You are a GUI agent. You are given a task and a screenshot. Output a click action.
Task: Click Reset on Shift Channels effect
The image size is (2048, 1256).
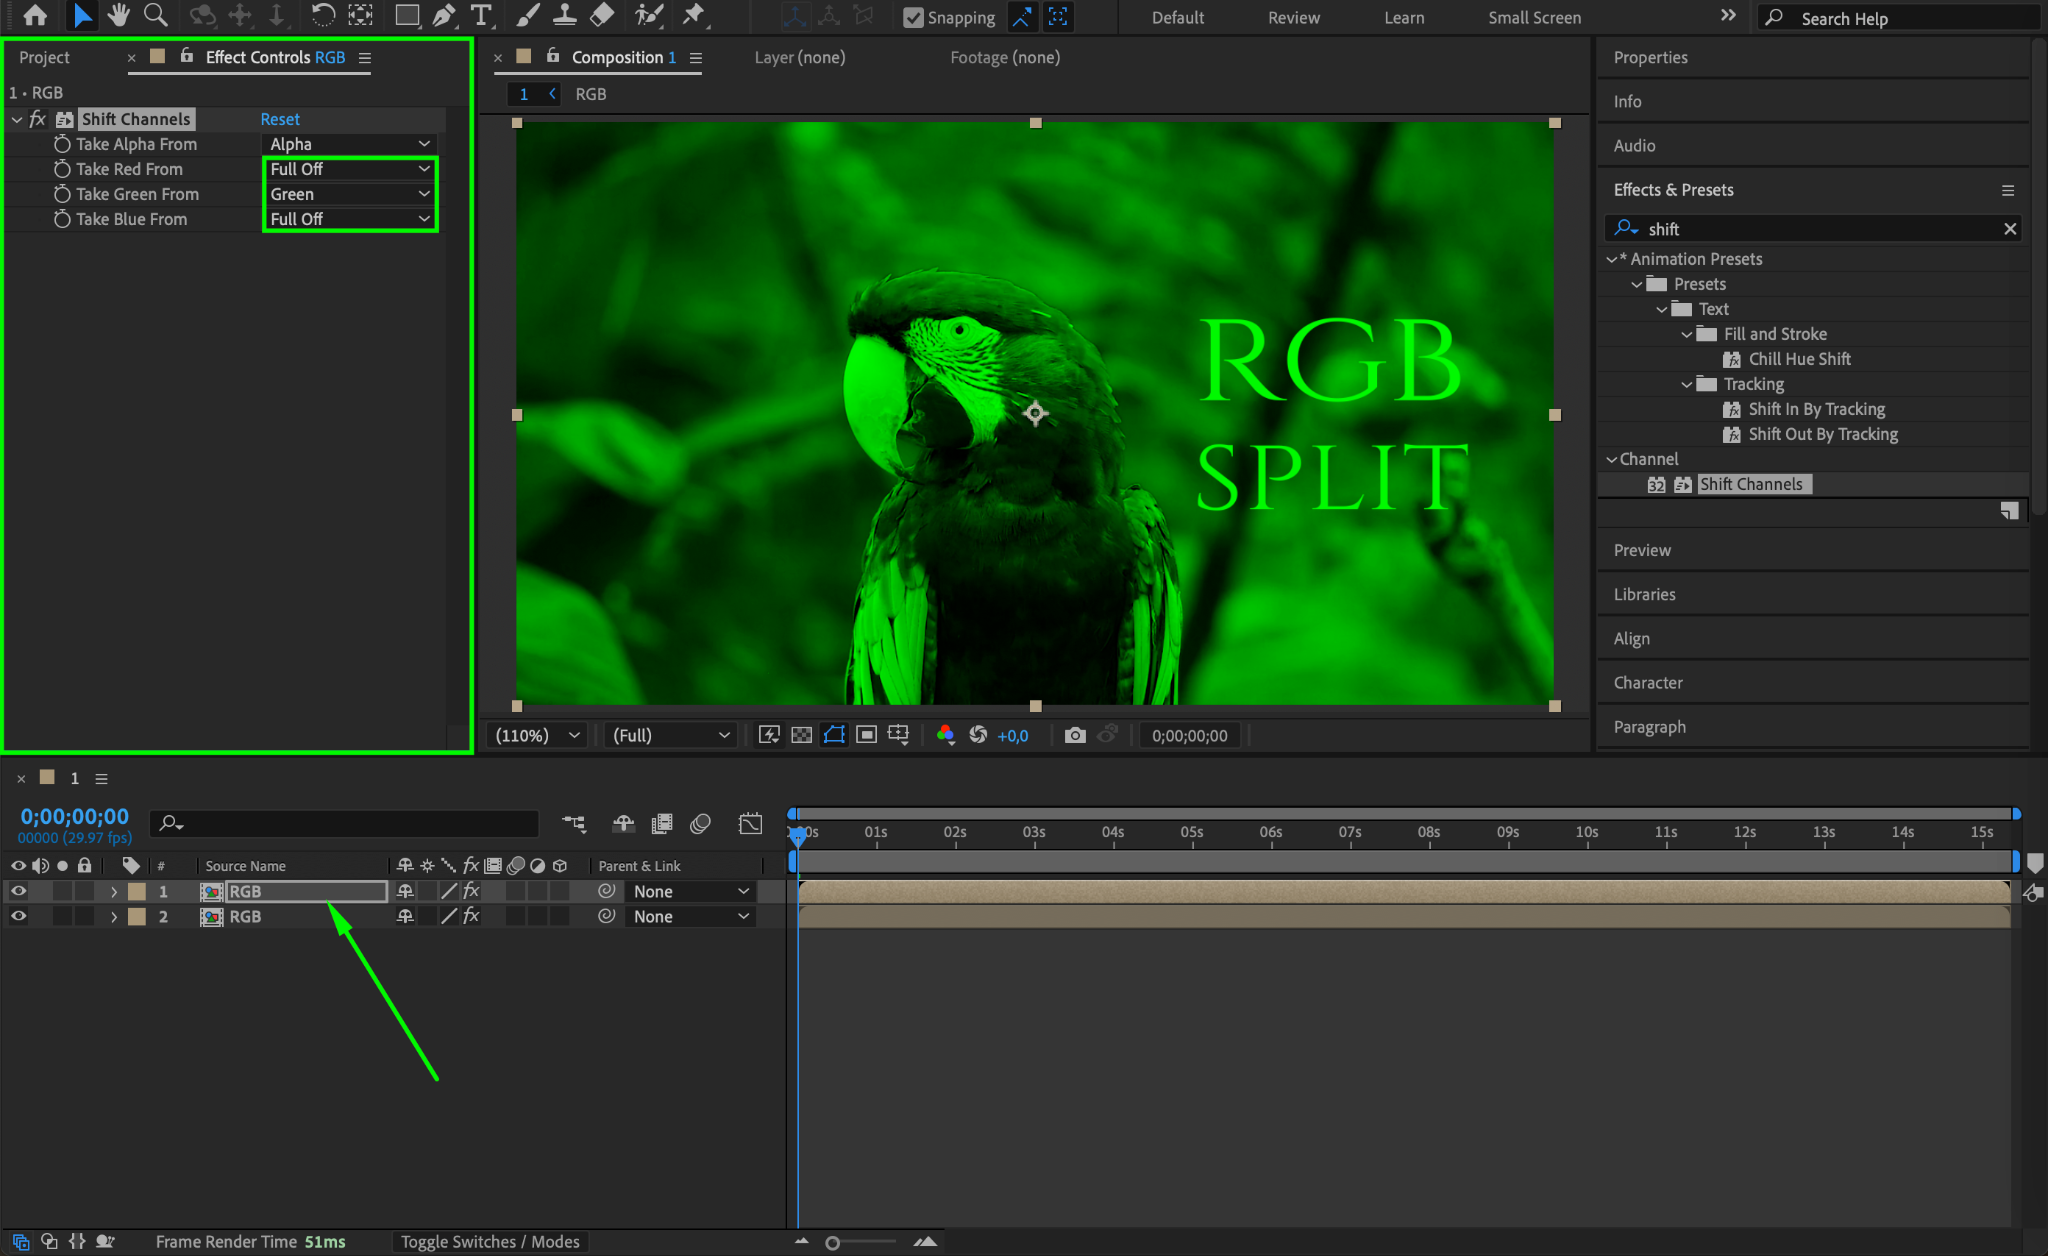(280, 119)
